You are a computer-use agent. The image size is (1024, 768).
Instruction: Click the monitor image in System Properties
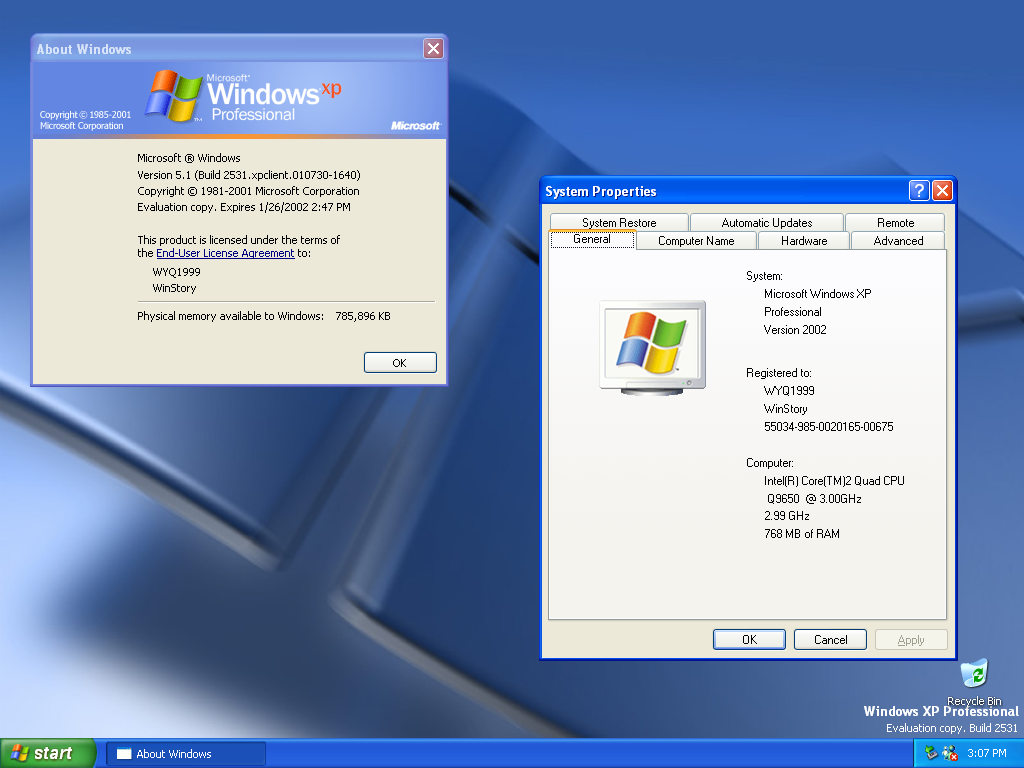tap(652, 347)
